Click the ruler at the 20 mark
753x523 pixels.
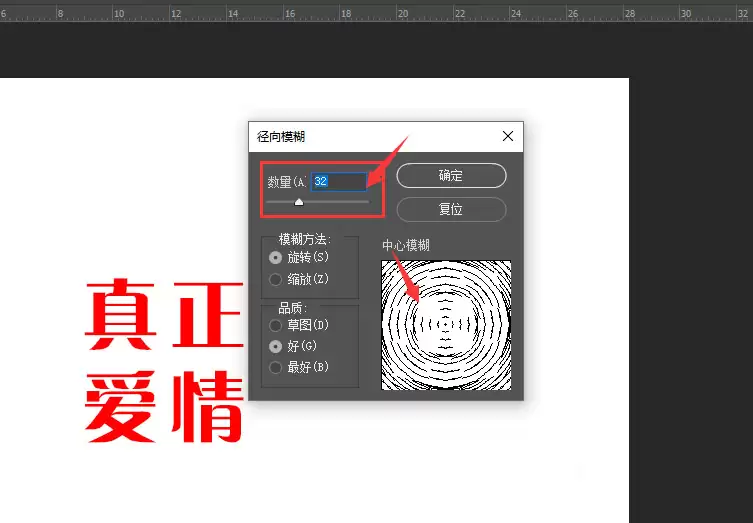pos(403,13)
